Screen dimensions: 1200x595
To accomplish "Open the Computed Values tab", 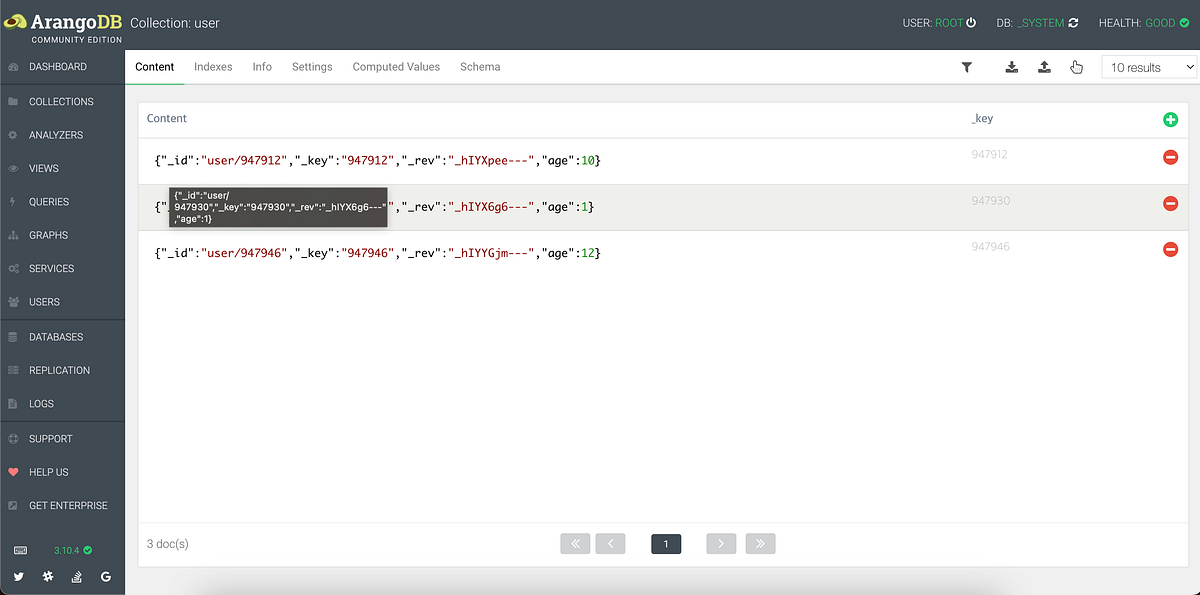I will (x=396, y=67).
